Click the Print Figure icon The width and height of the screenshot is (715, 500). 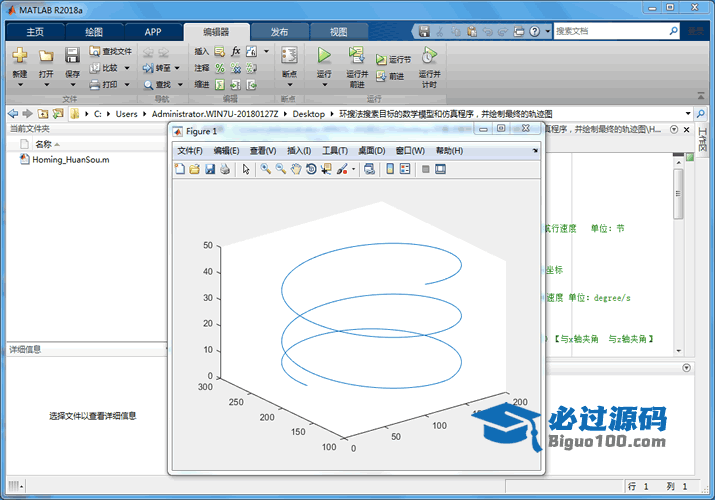[x=225, y=170]
